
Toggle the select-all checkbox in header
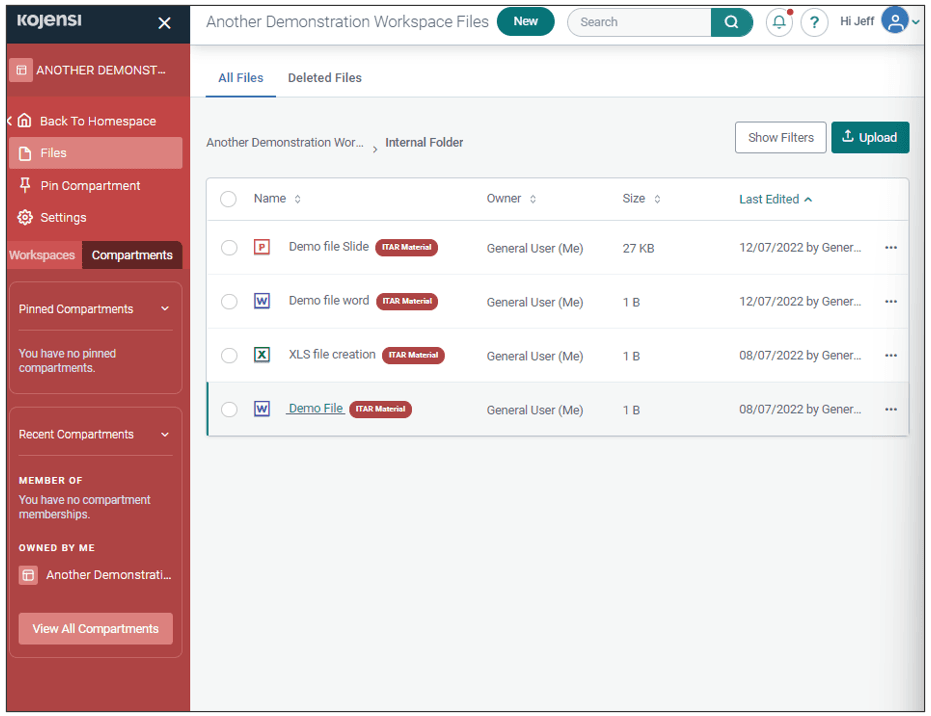pyautogui.click(x=228, y=199)
